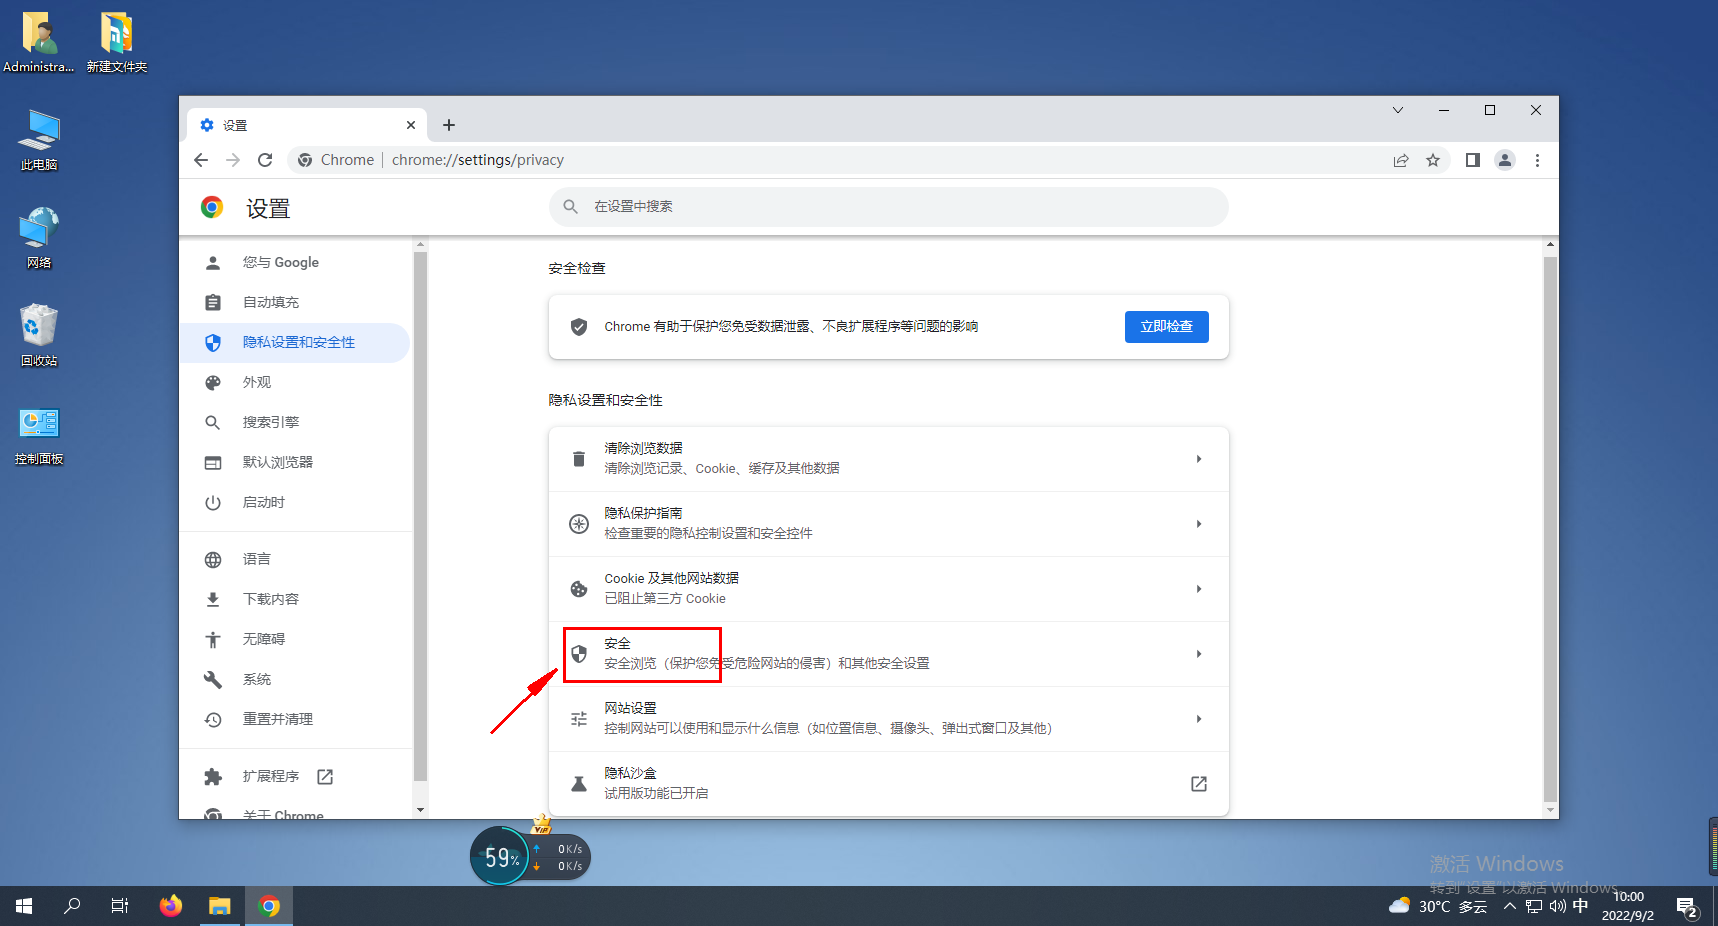Switch to the 设置 browser tab
Screen dimensions: 1718x926
point(240,124)
